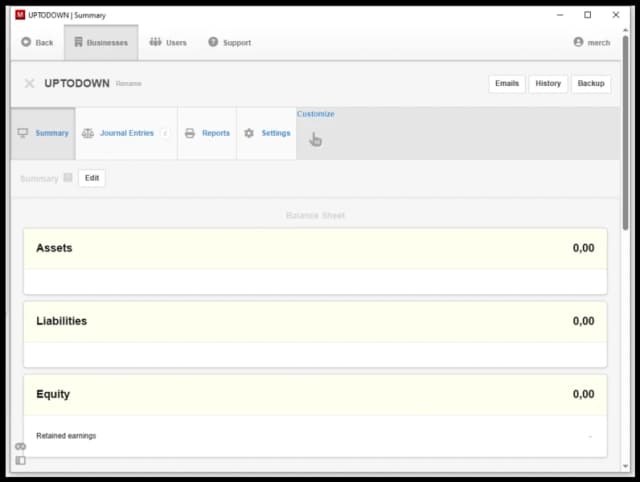The image size is (640, 482).
Task: Click the Businesses building icon
Action: 78,42
